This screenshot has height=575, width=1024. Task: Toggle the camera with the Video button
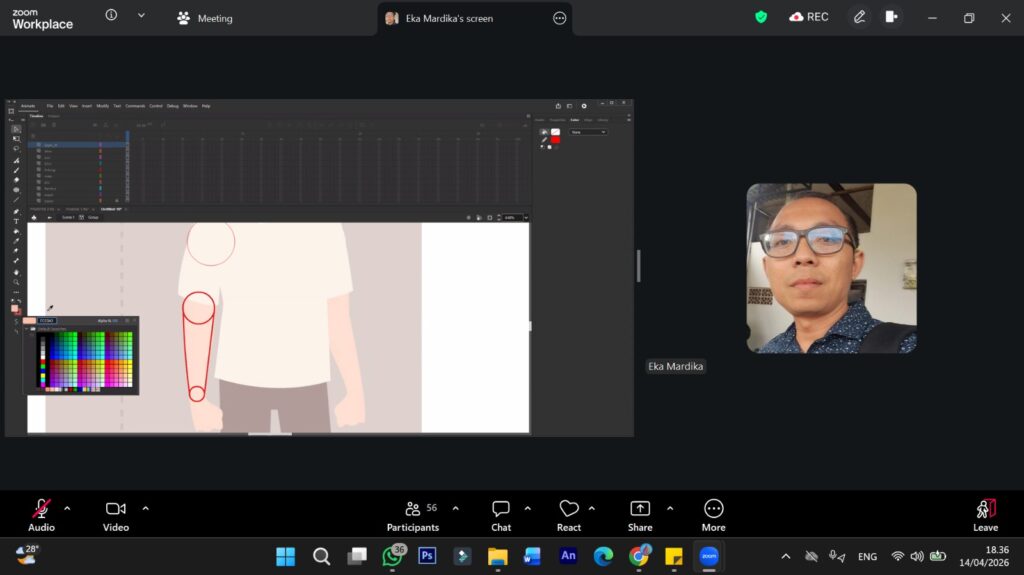pos(116,515)
